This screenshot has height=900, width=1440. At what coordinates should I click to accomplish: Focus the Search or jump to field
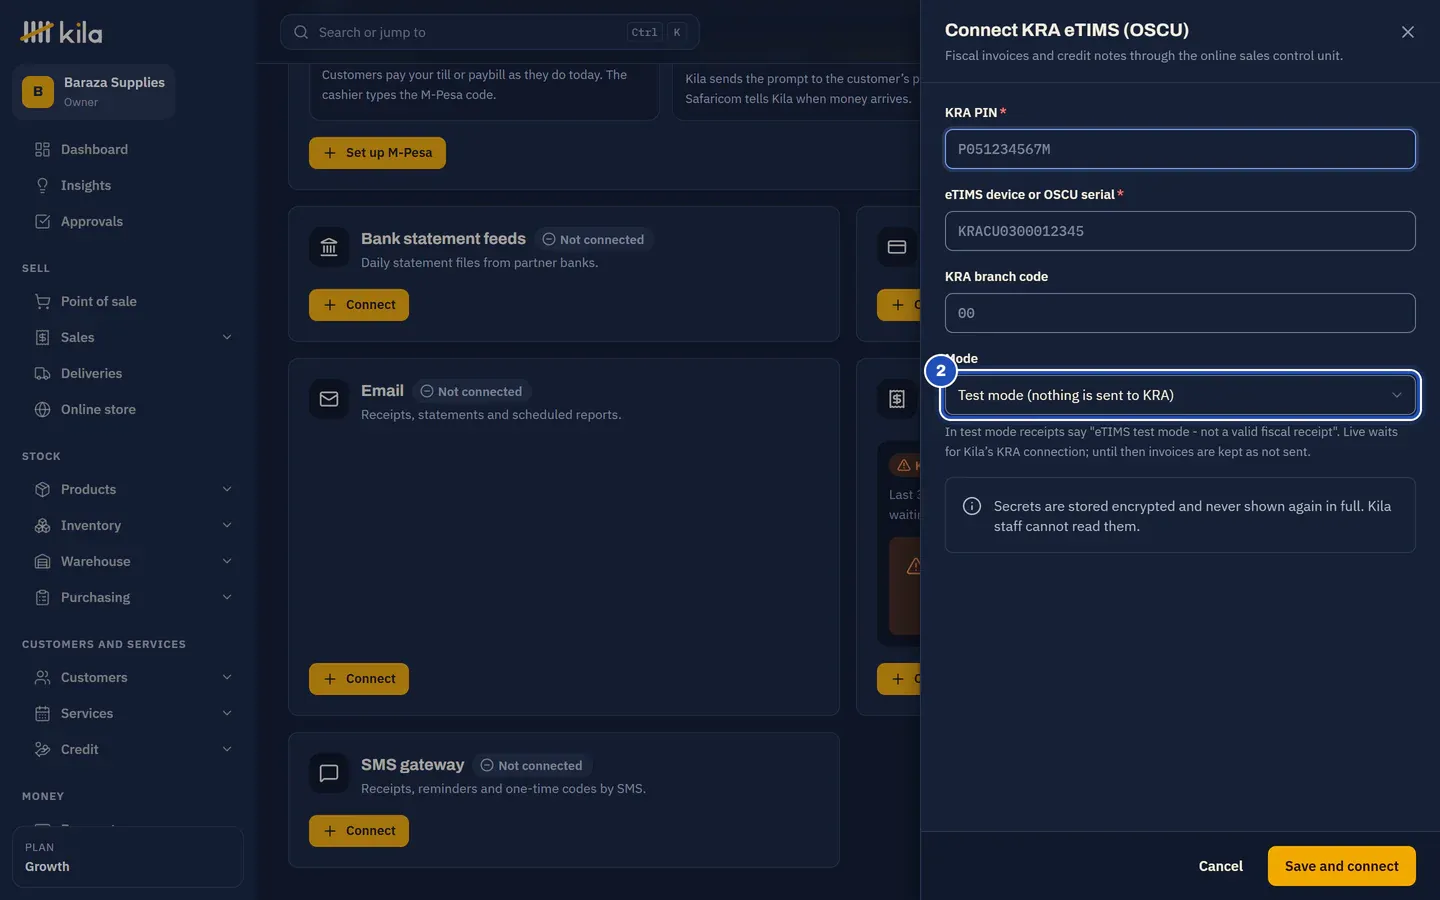point(489,32)
